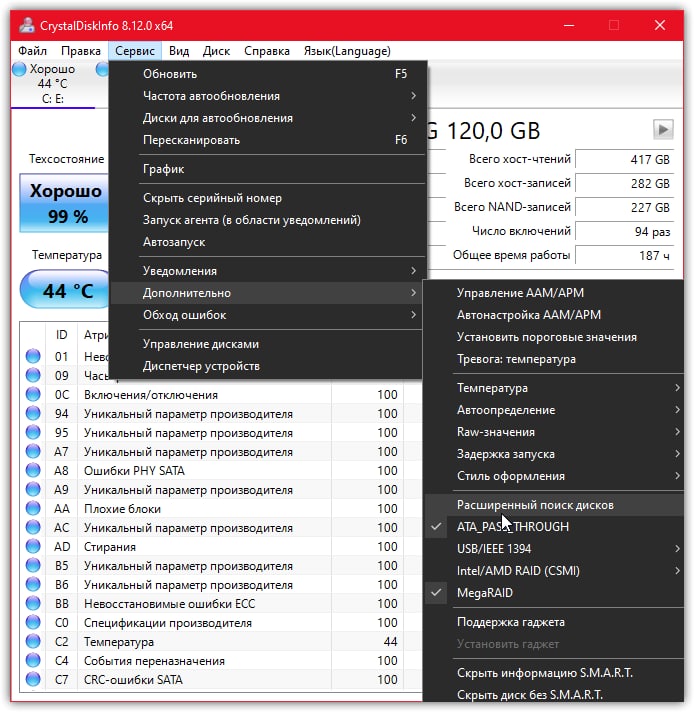Click the 44 °C temperature button

(x=66, y=290)
